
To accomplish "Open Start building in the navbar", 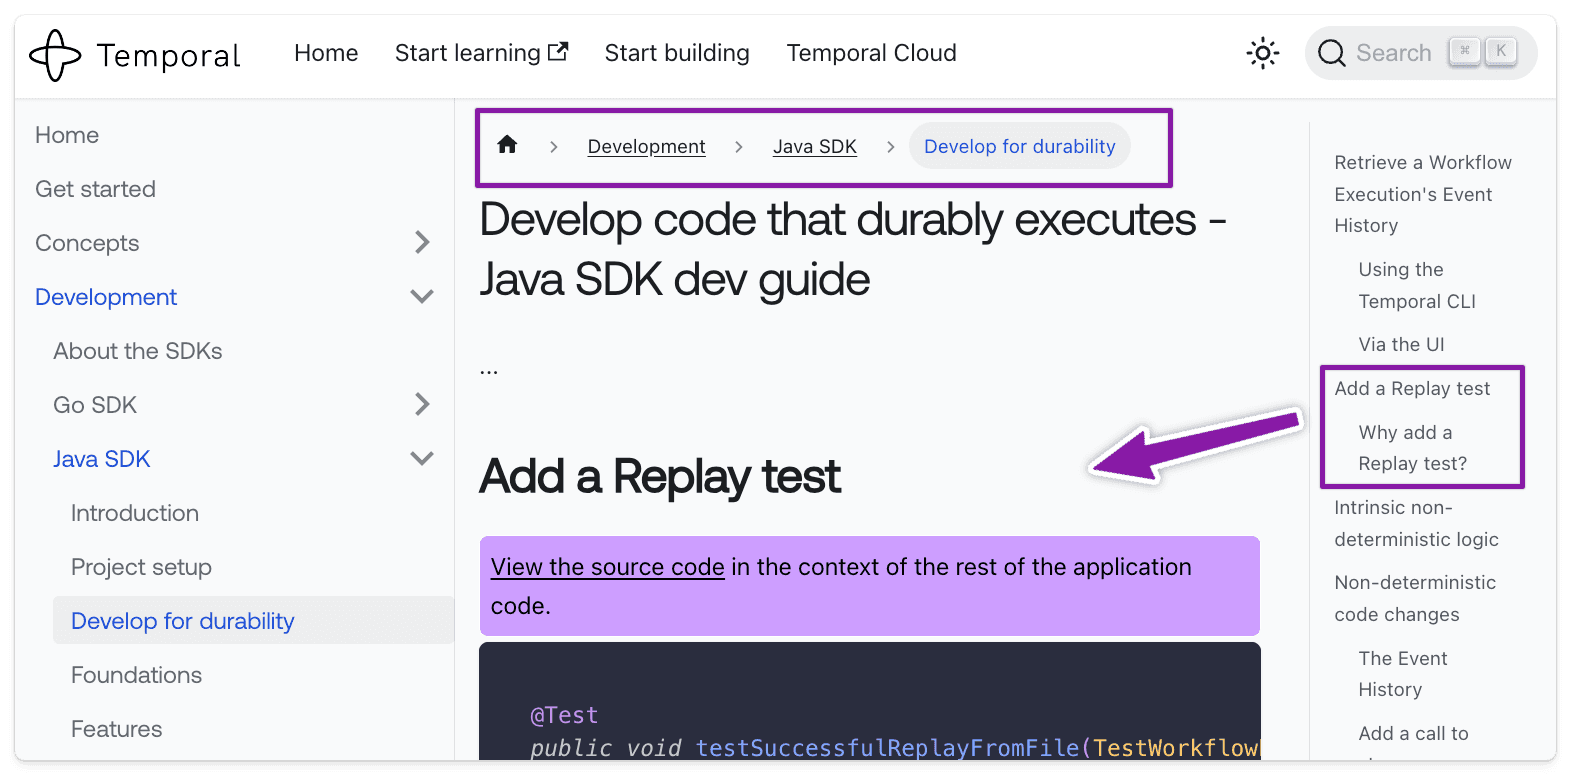I will (677, 53).
